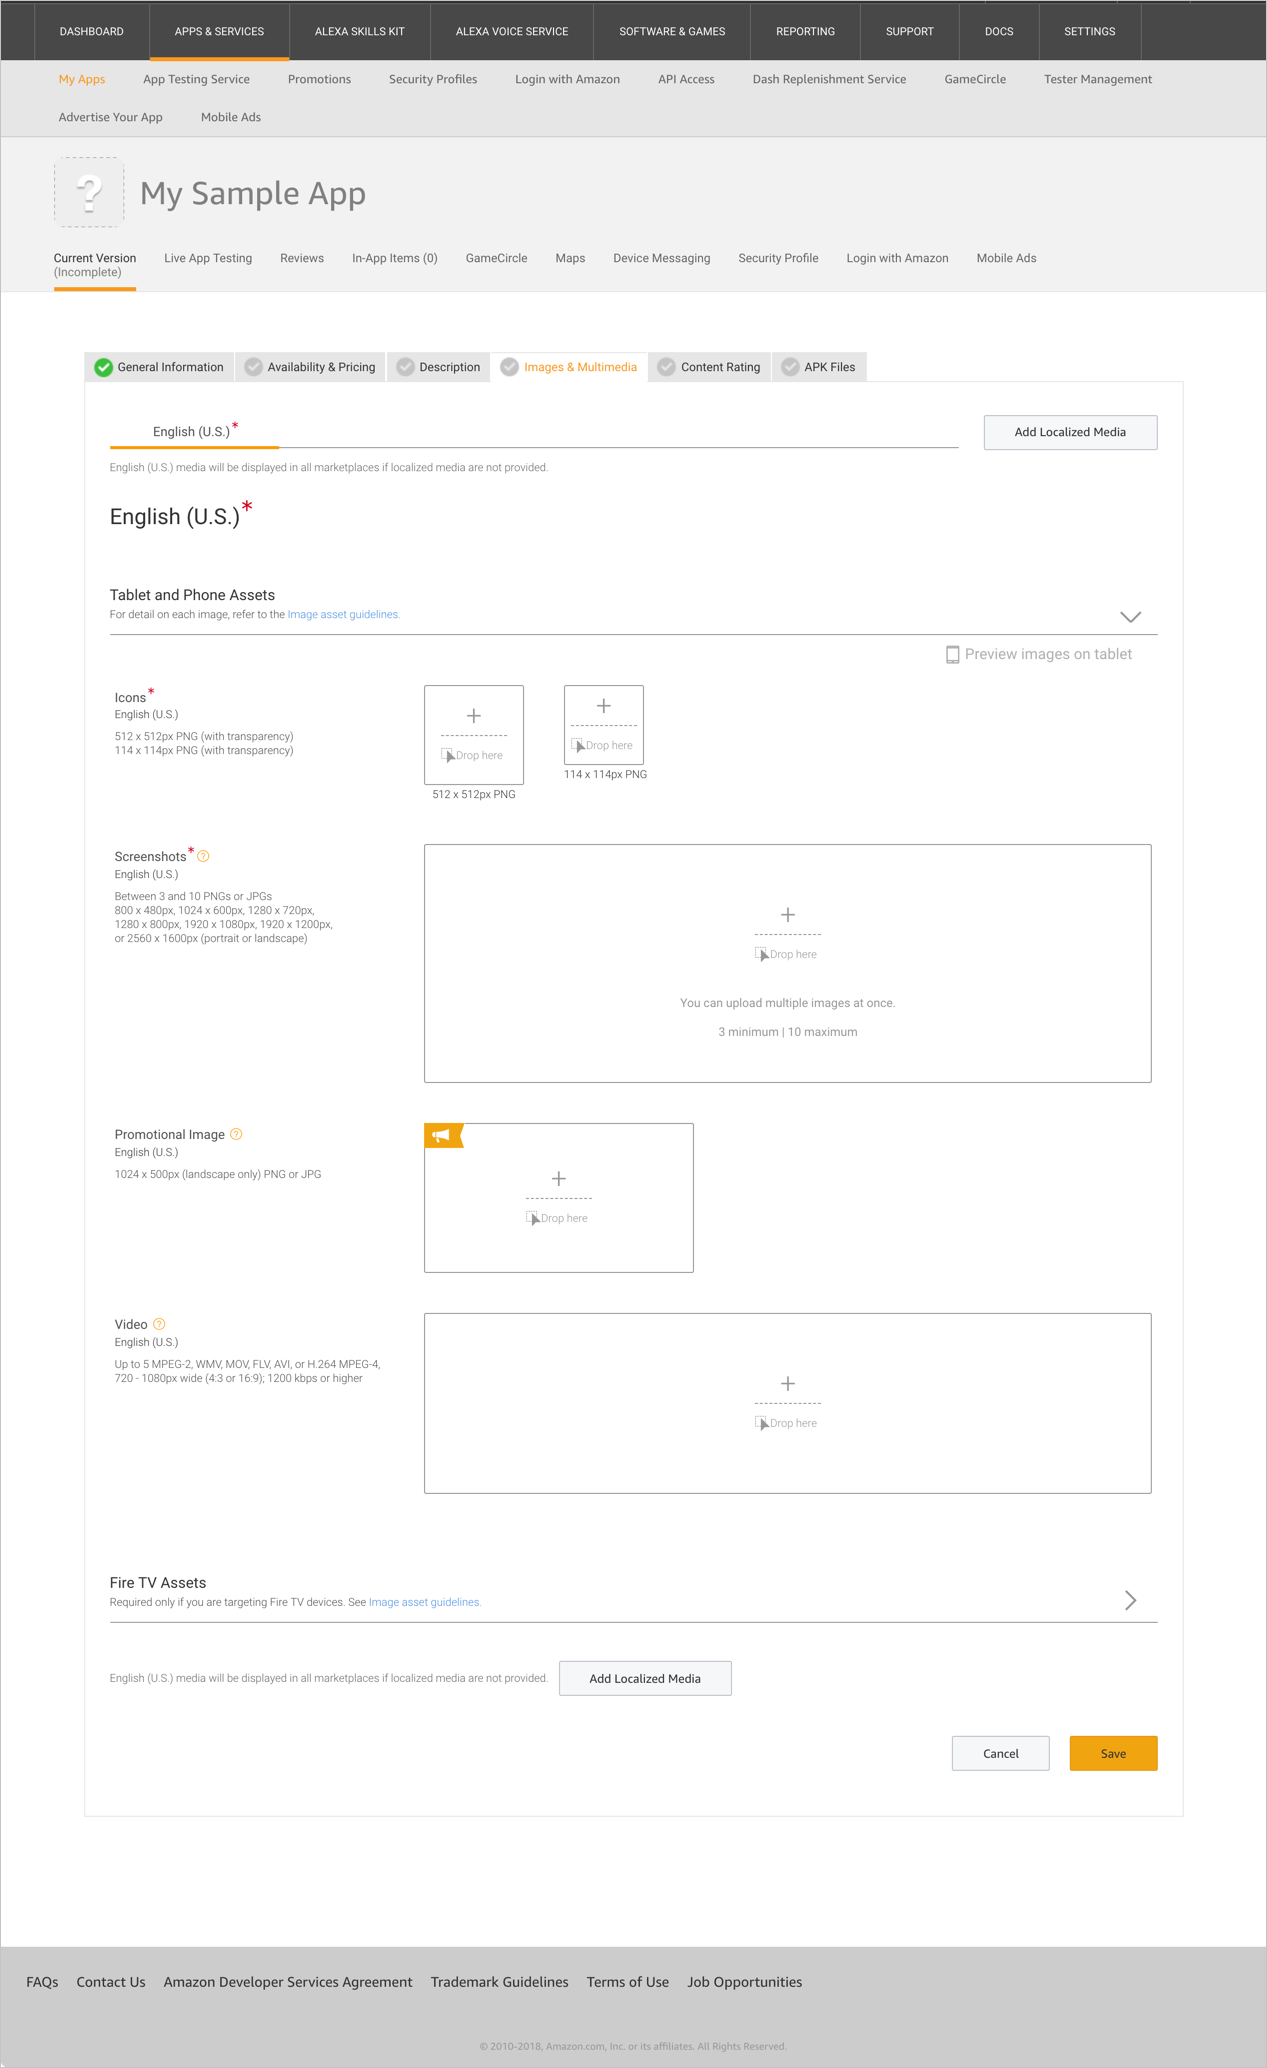
Task: Open the GameCircle submenu item at top
Action: pyautogui.click(x=975, y=79)
